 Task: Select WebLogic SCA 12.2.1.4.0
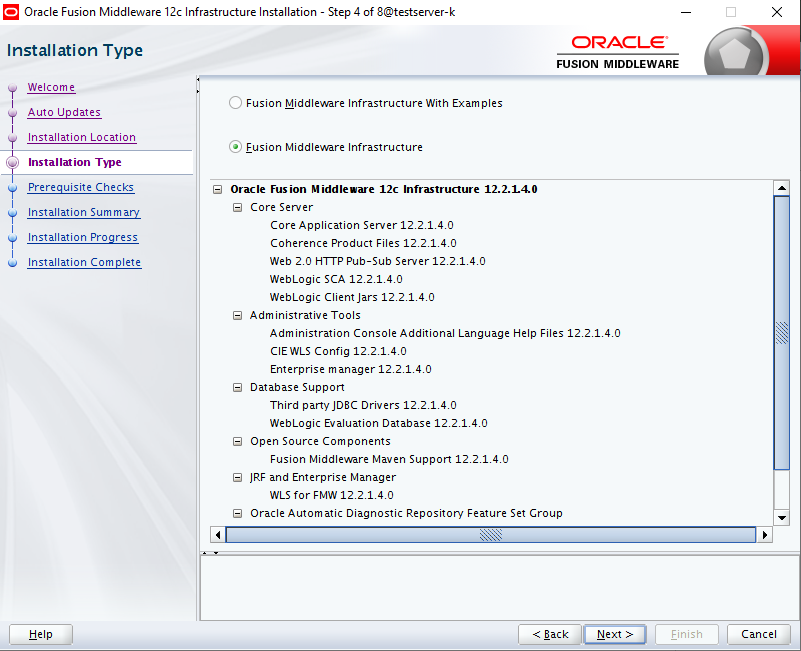pos(336,280)
